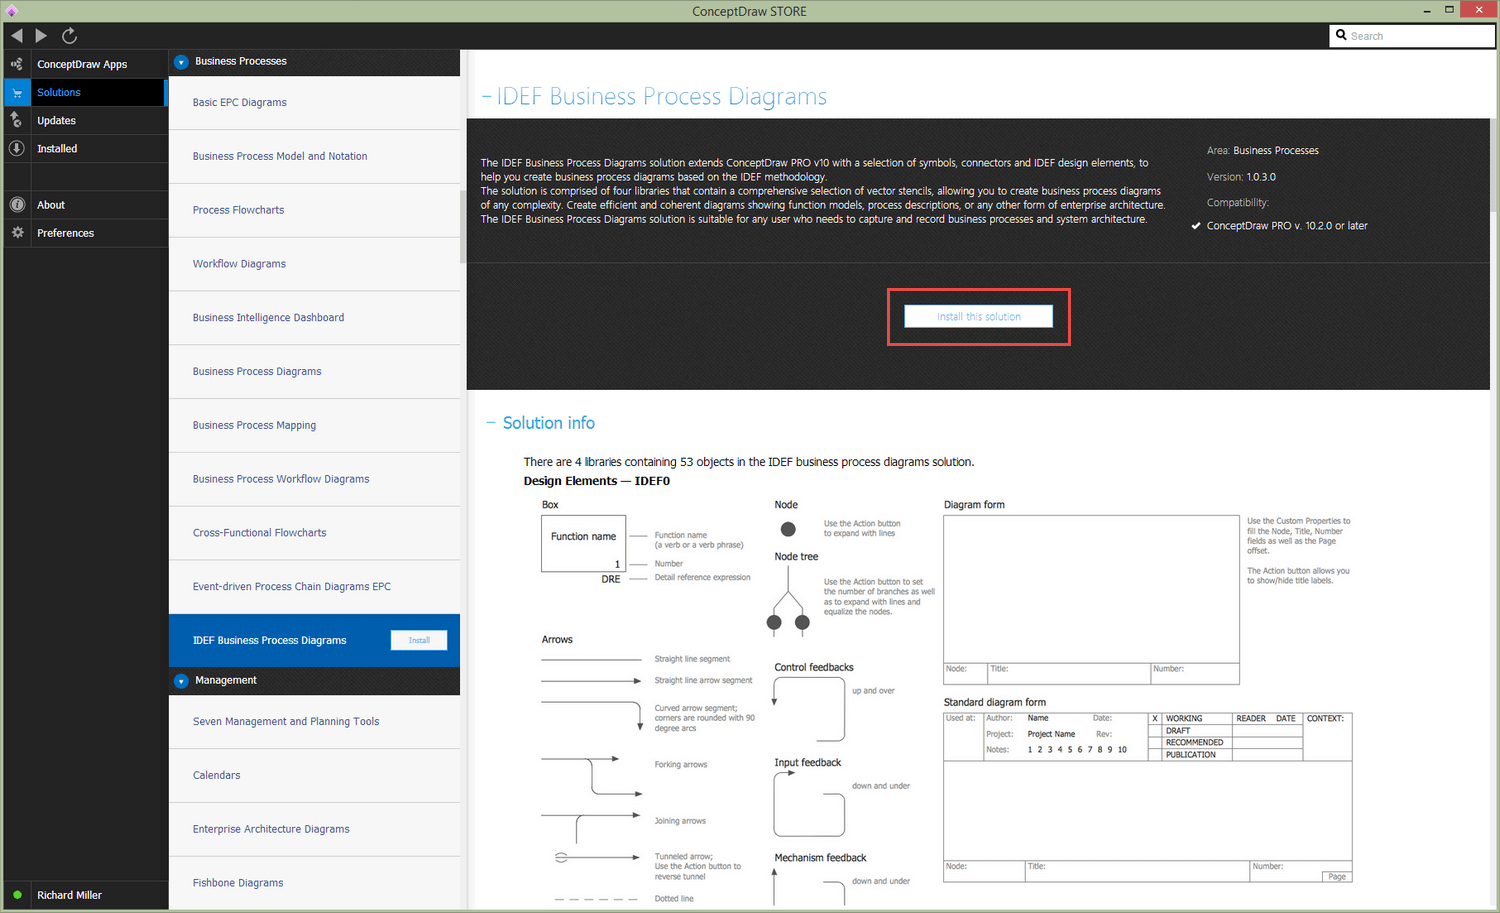
Task: Select Basic EPC Diagrams in the list
Action: click(314, 103)
